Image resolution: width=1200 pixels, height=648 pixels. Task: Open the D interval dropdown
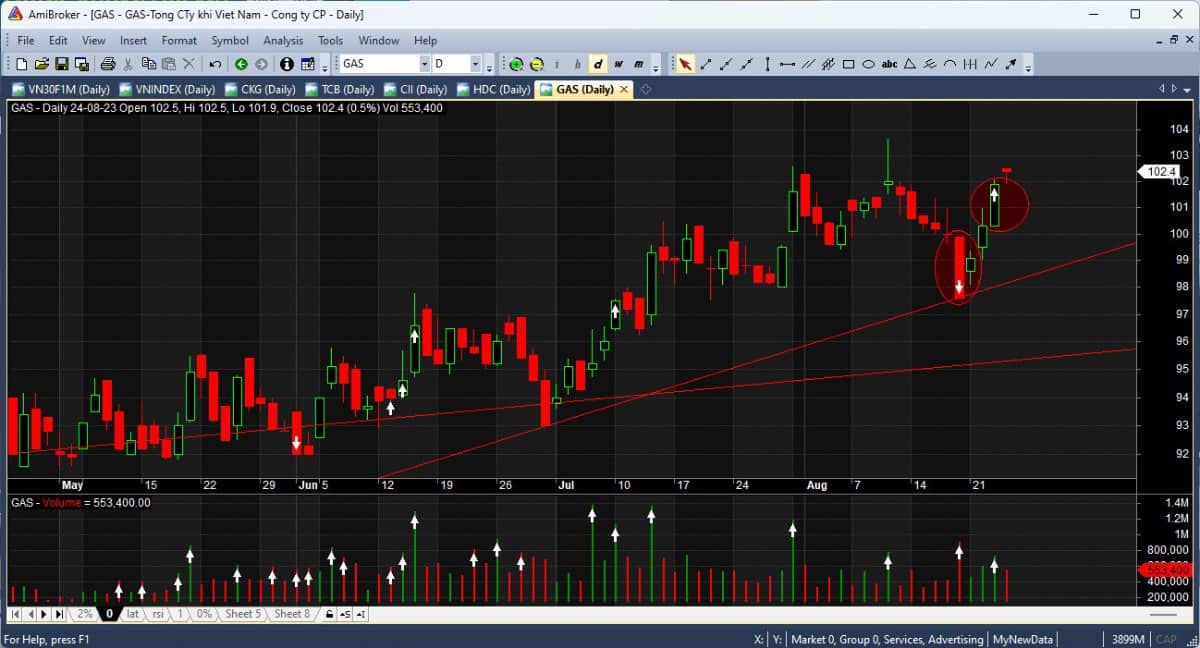click(x=475, y=64)
